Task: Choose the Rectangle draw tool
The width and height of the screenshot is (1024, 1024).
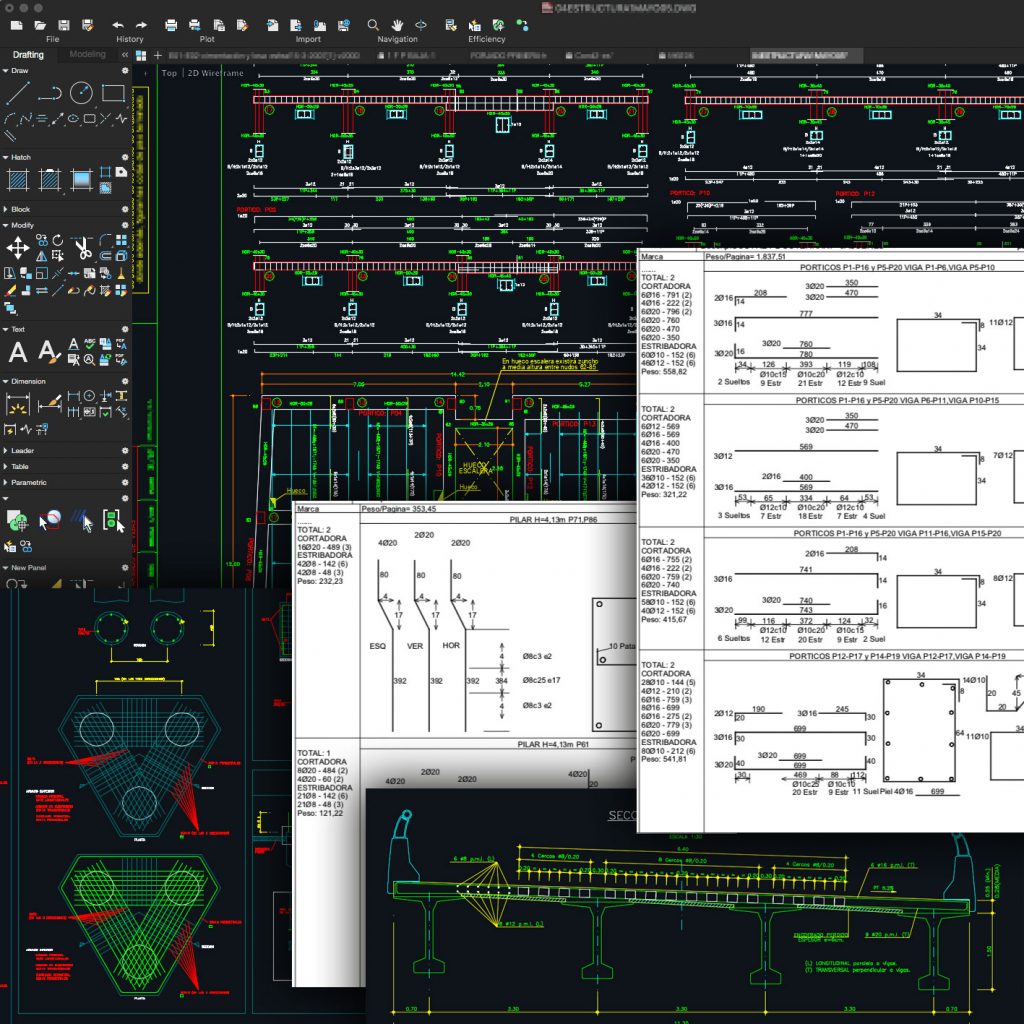Action: click(113, 94)
